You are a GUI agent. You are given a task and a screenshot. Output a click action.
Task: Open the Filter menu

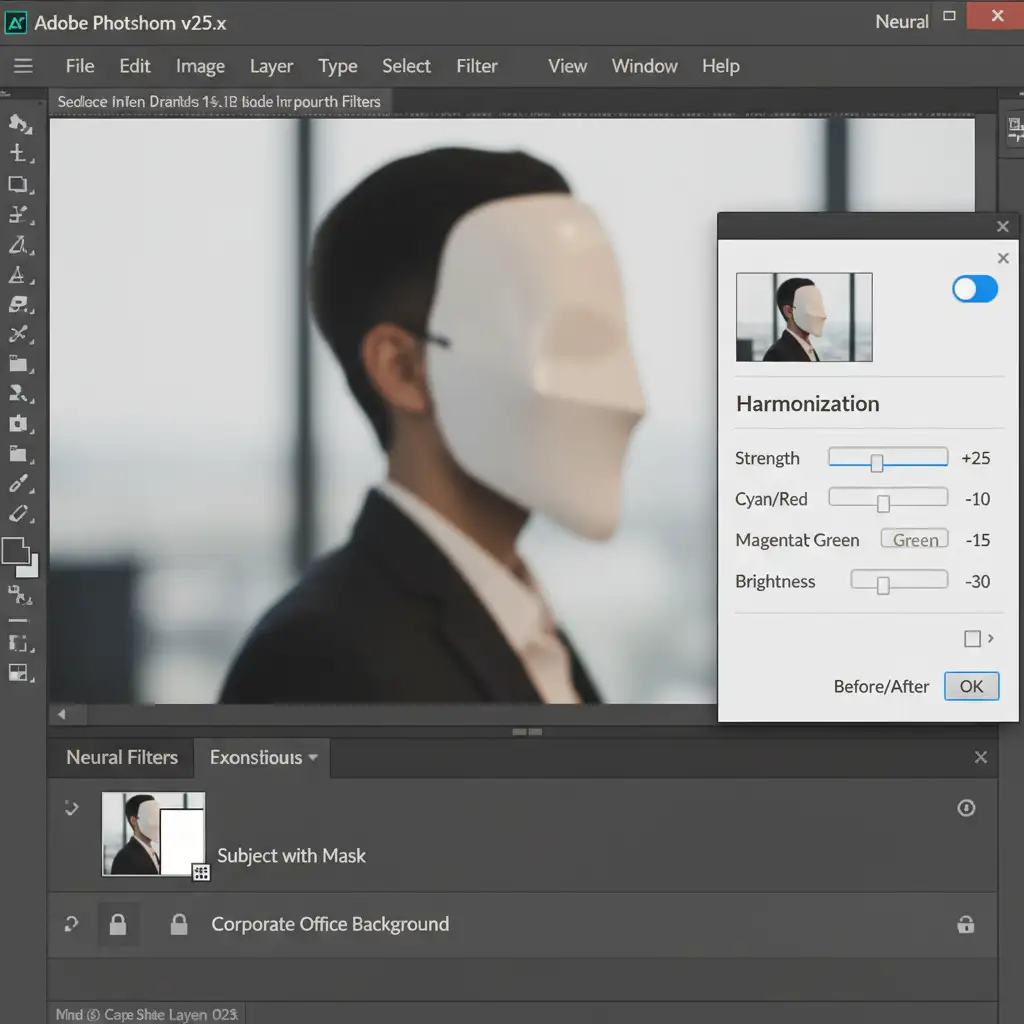point(477,66)
